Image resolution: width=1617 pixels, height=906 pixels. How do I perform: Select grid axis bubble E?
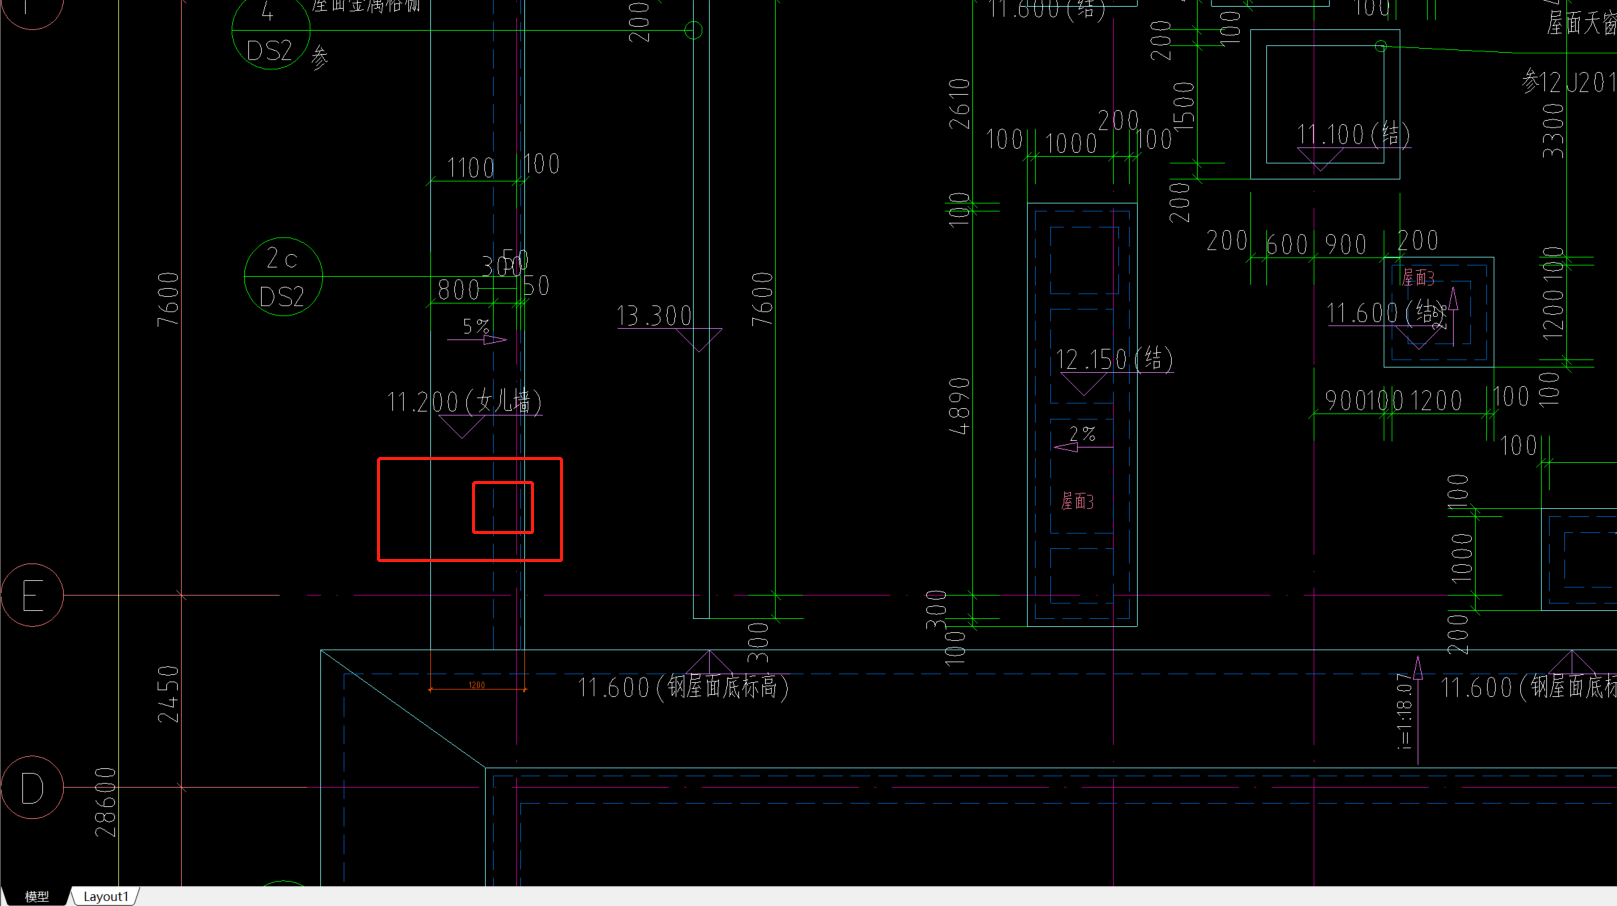click(32, 596)
